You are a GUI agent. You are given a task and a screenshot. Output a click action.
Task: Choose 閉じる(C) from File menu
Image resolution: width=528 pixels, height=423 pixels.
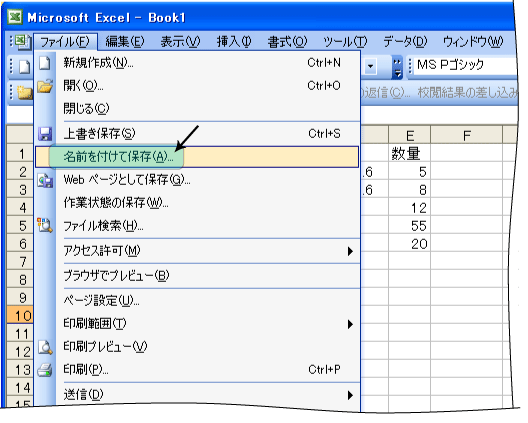(x=197, y=108)
